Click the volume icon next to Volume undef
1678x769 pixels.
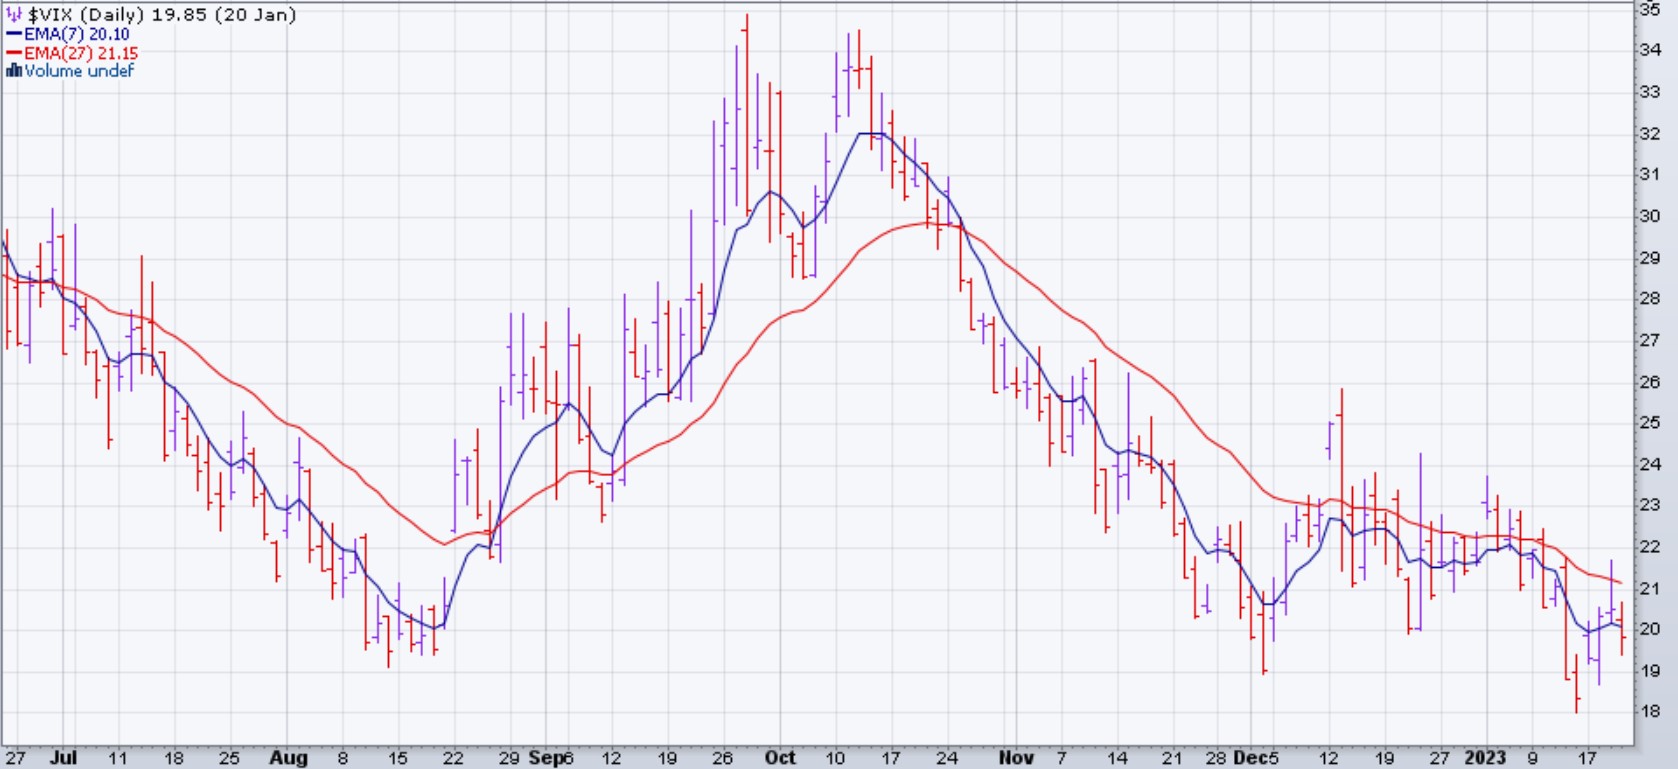click(14, 71)
